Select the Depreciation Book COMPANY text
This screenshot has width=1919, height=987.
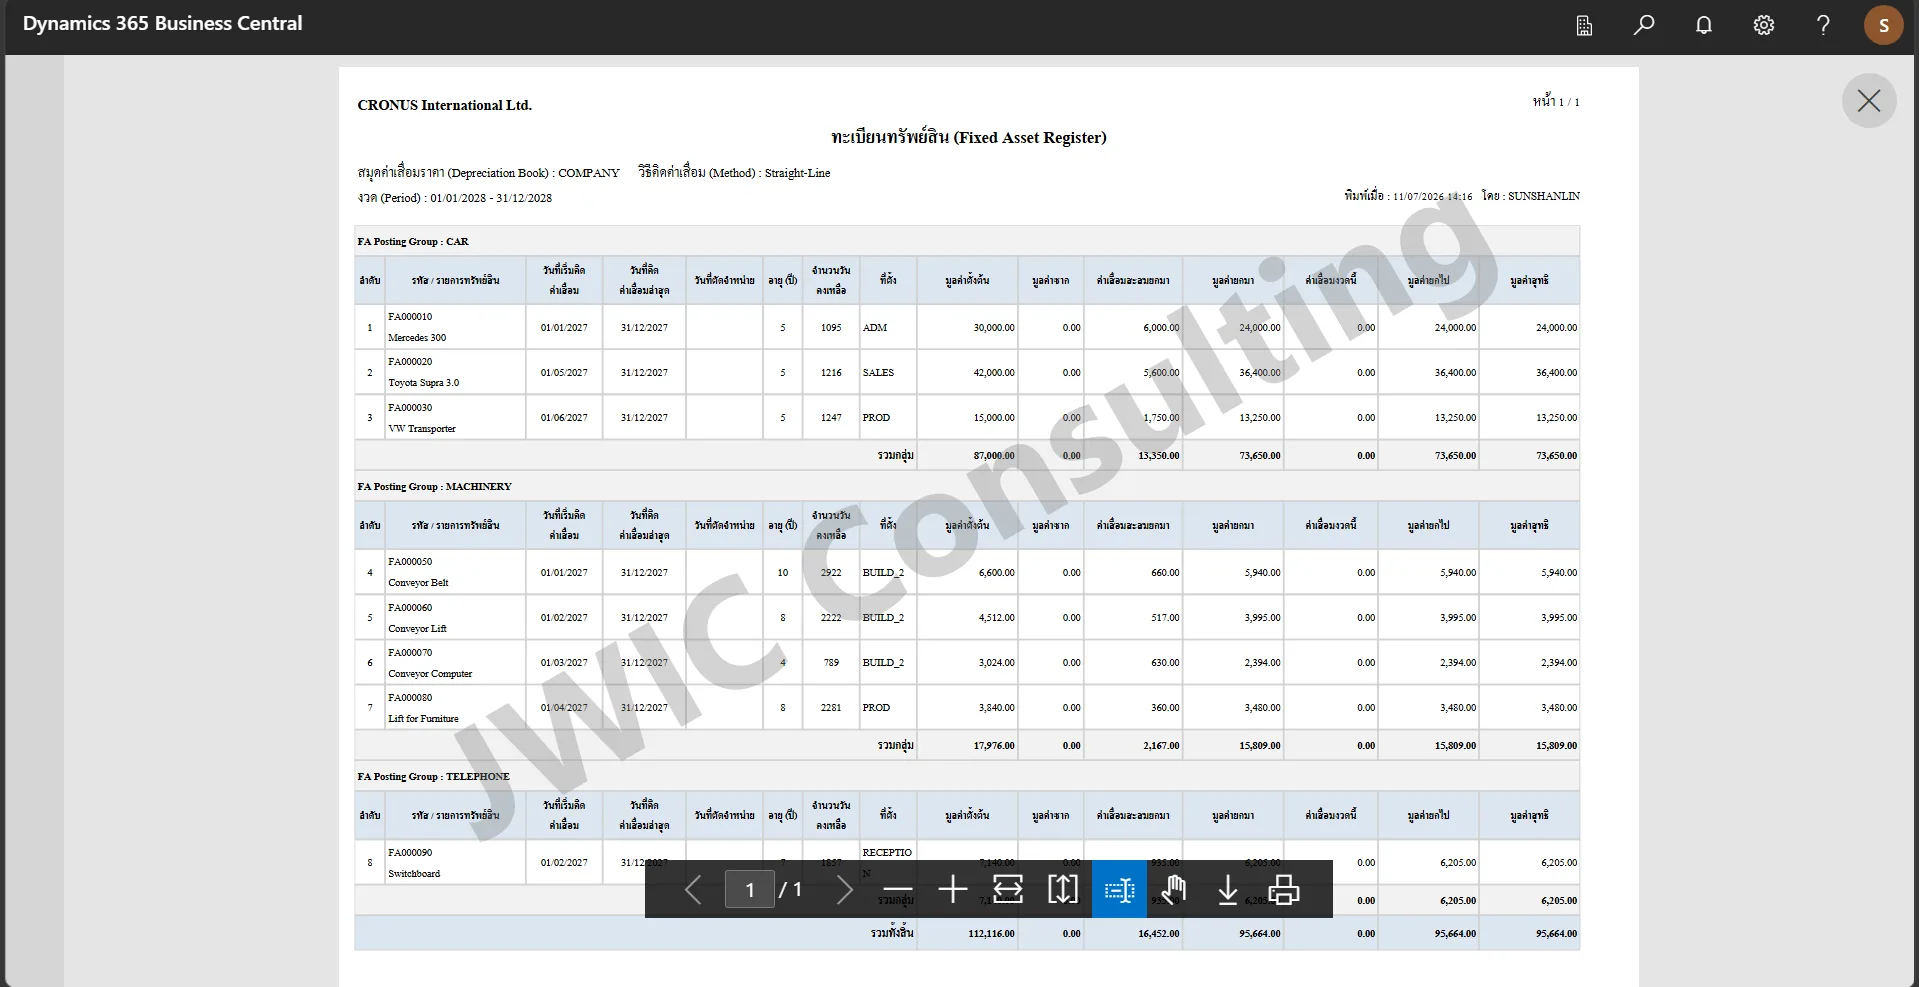click(x=489, y=173)
